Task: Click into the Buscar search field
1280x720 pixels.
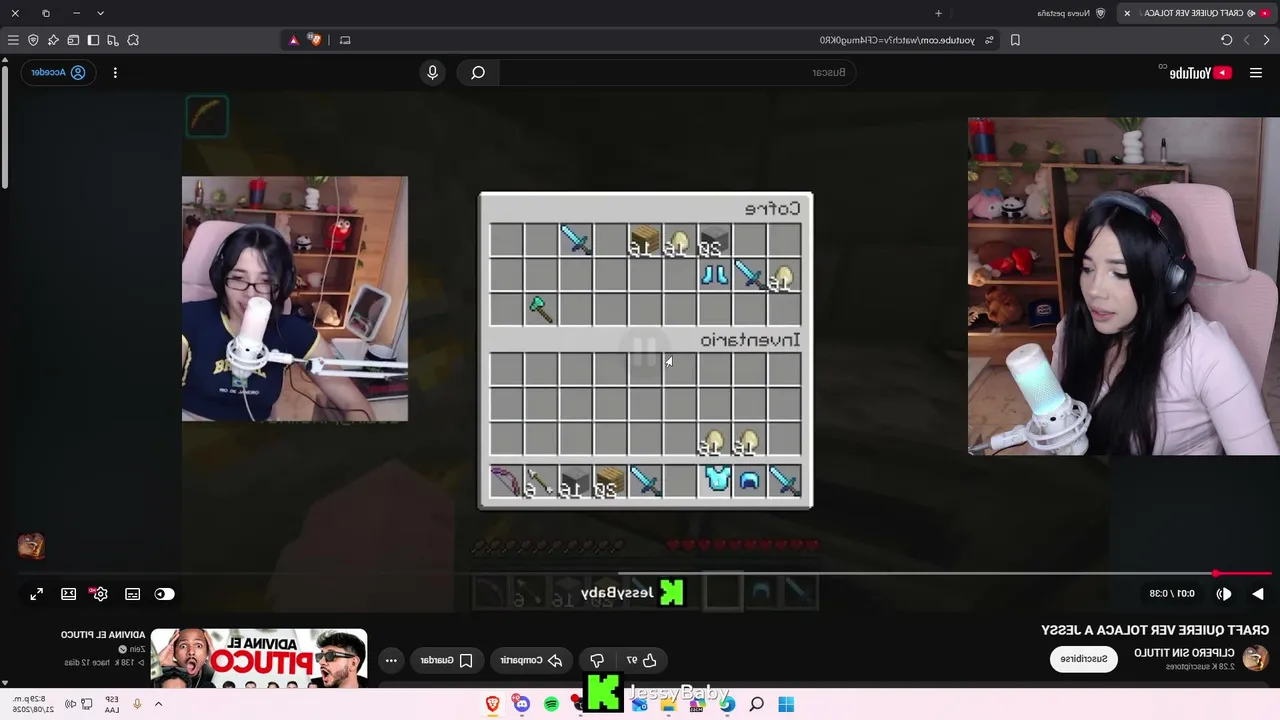Action: (680, 72)
